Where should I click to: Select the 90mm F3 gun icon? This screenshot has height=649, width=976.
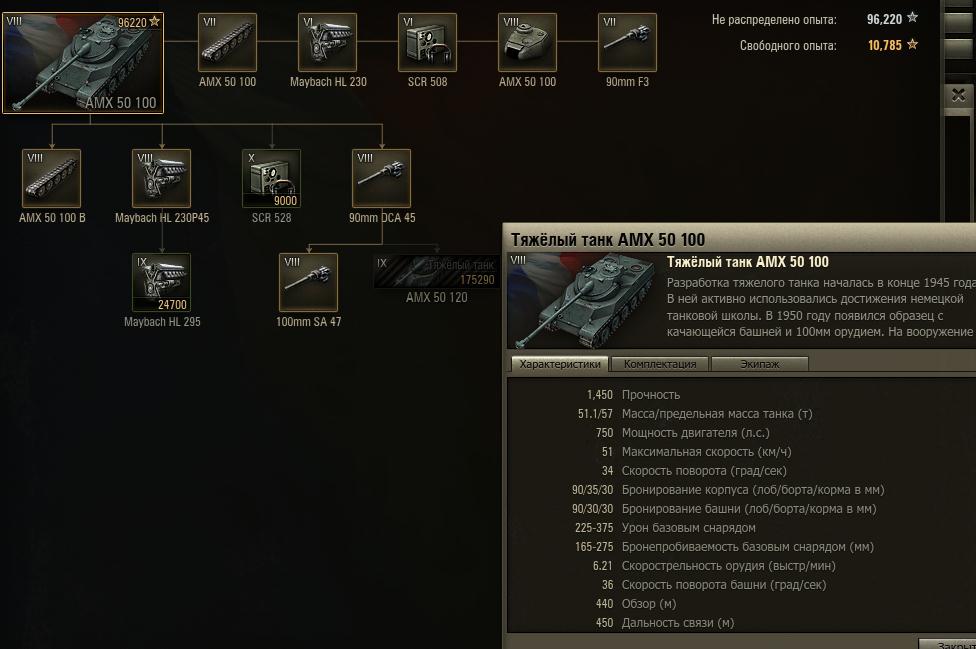[x=627, y=42]
